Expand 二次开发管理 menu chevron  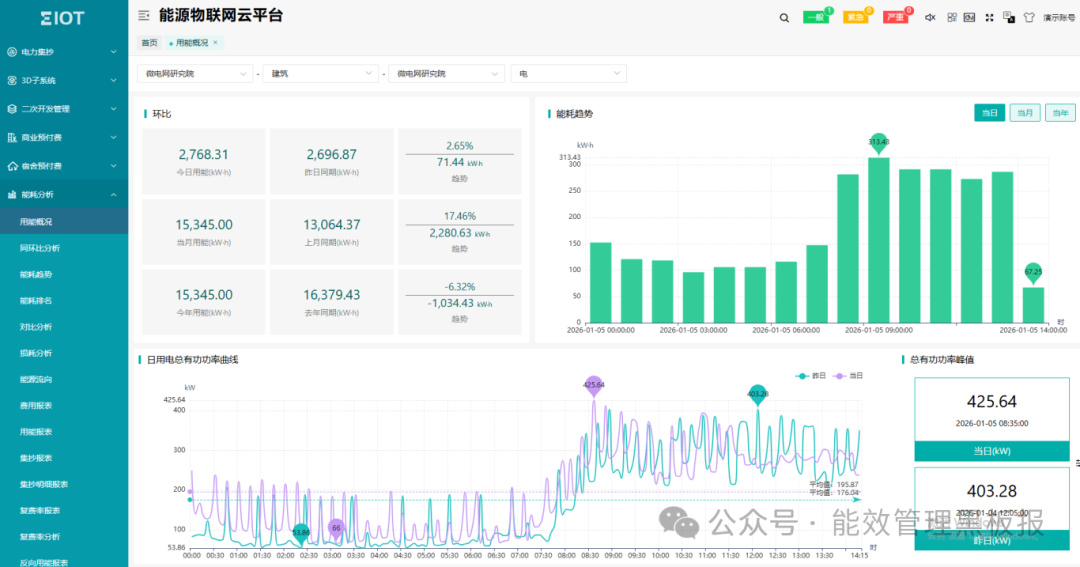coord(114,109)
